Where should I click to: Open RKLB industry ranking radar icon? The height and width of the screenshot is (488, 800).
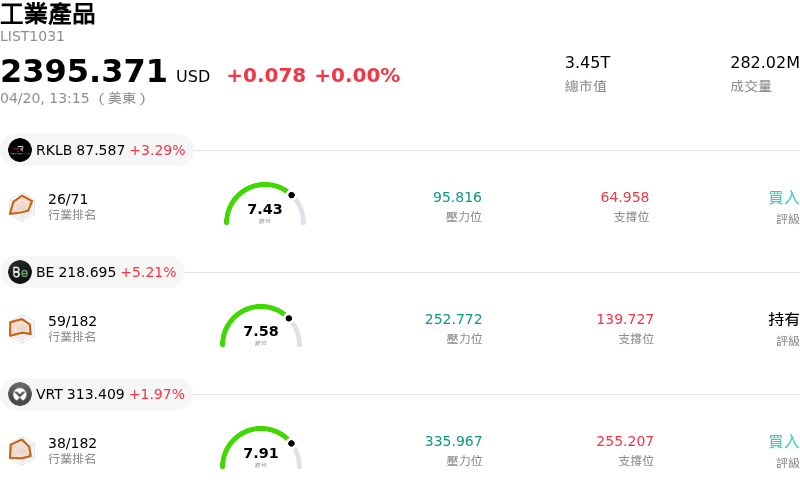click(22, 206)
